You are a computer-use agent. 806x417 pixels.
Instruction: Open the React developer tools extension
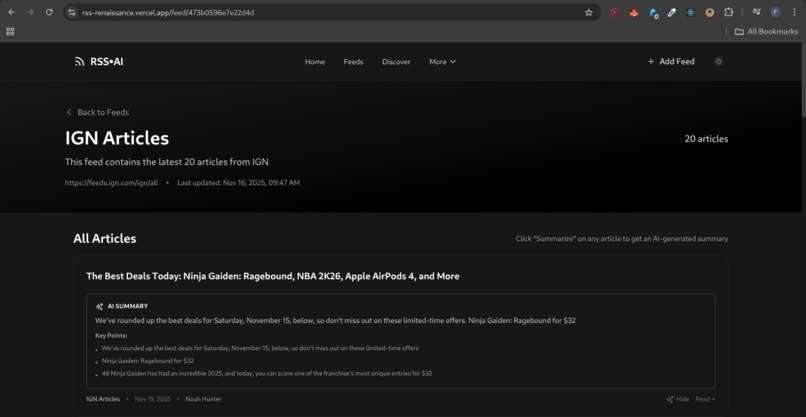pyautogui.click(x=691, y=12)
